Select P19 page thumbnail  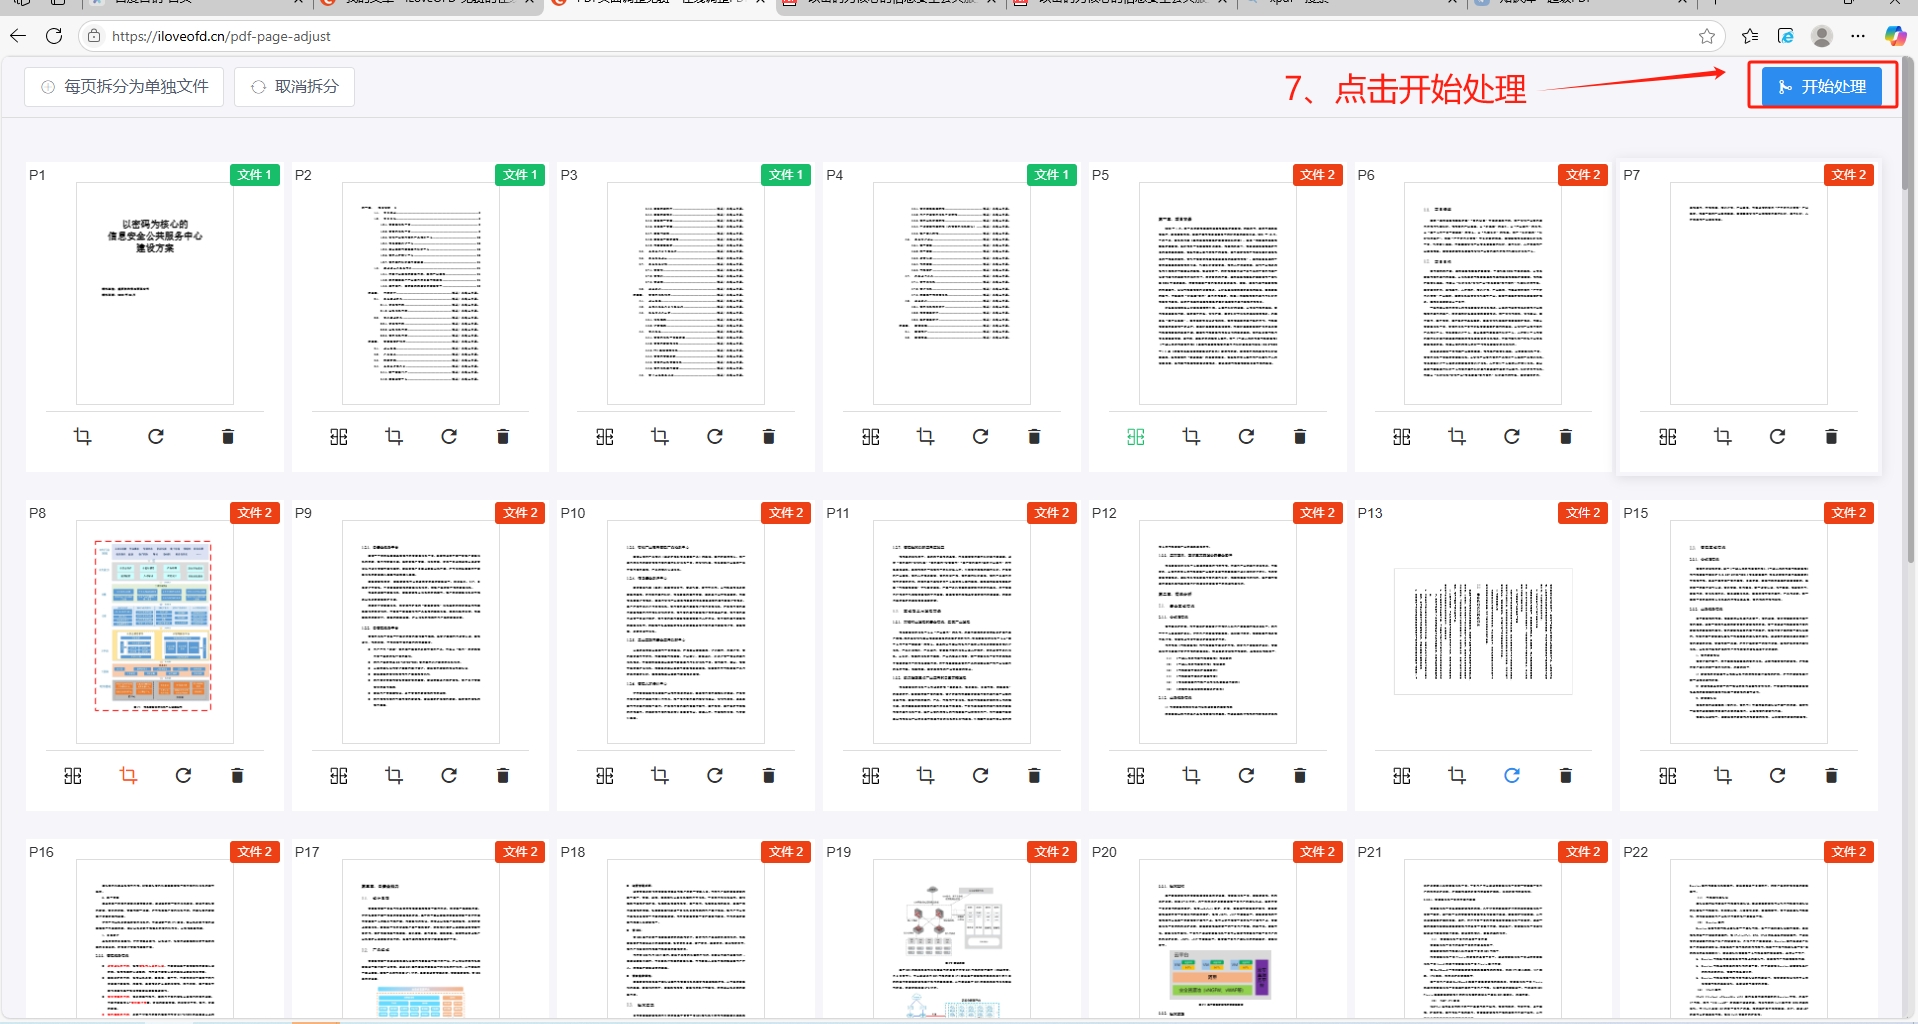(x=952, y=938)
